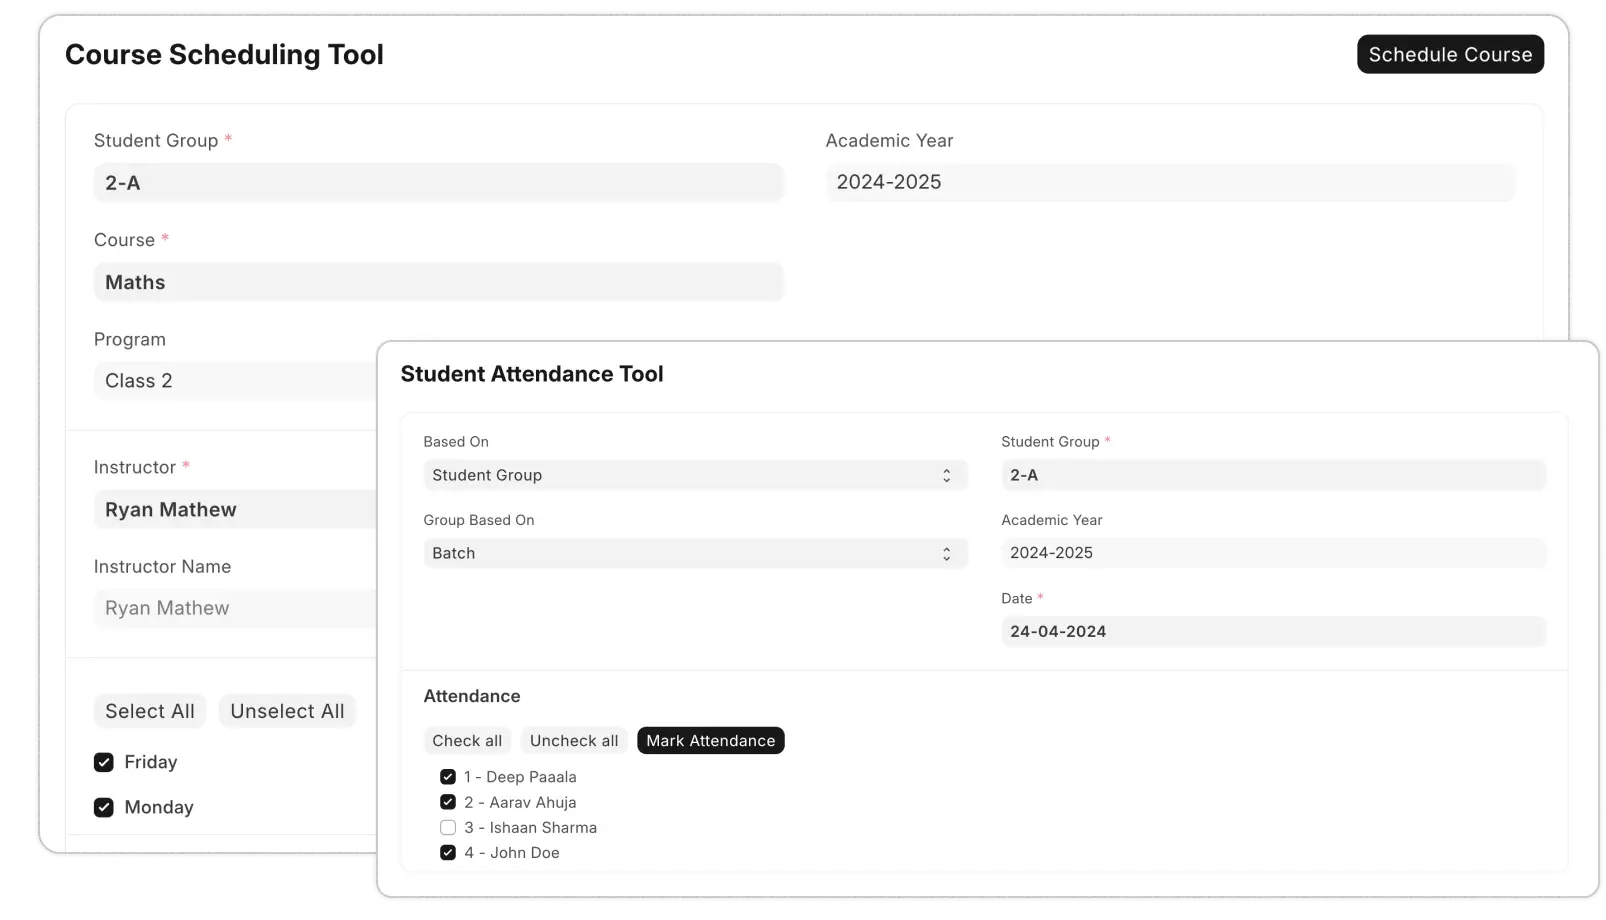Open the Based On dropdown
This screenshot has width=1606, height=920.
point(694,475)
